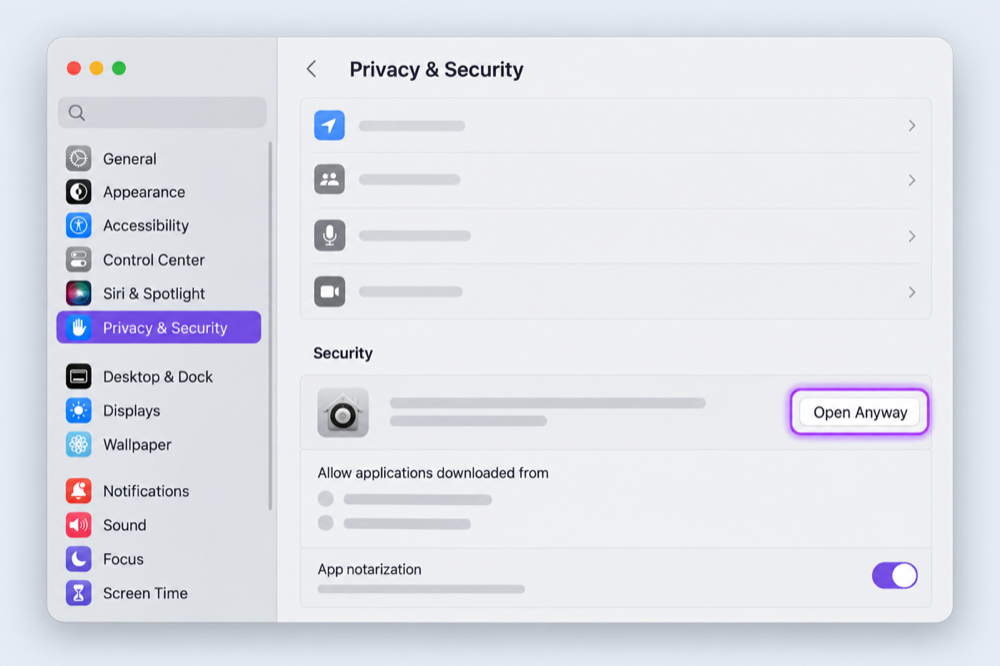The width and height of the screenshot is (1000, 666).
Task: Click the Notifications bell icon
Action: tap(78, 491)
